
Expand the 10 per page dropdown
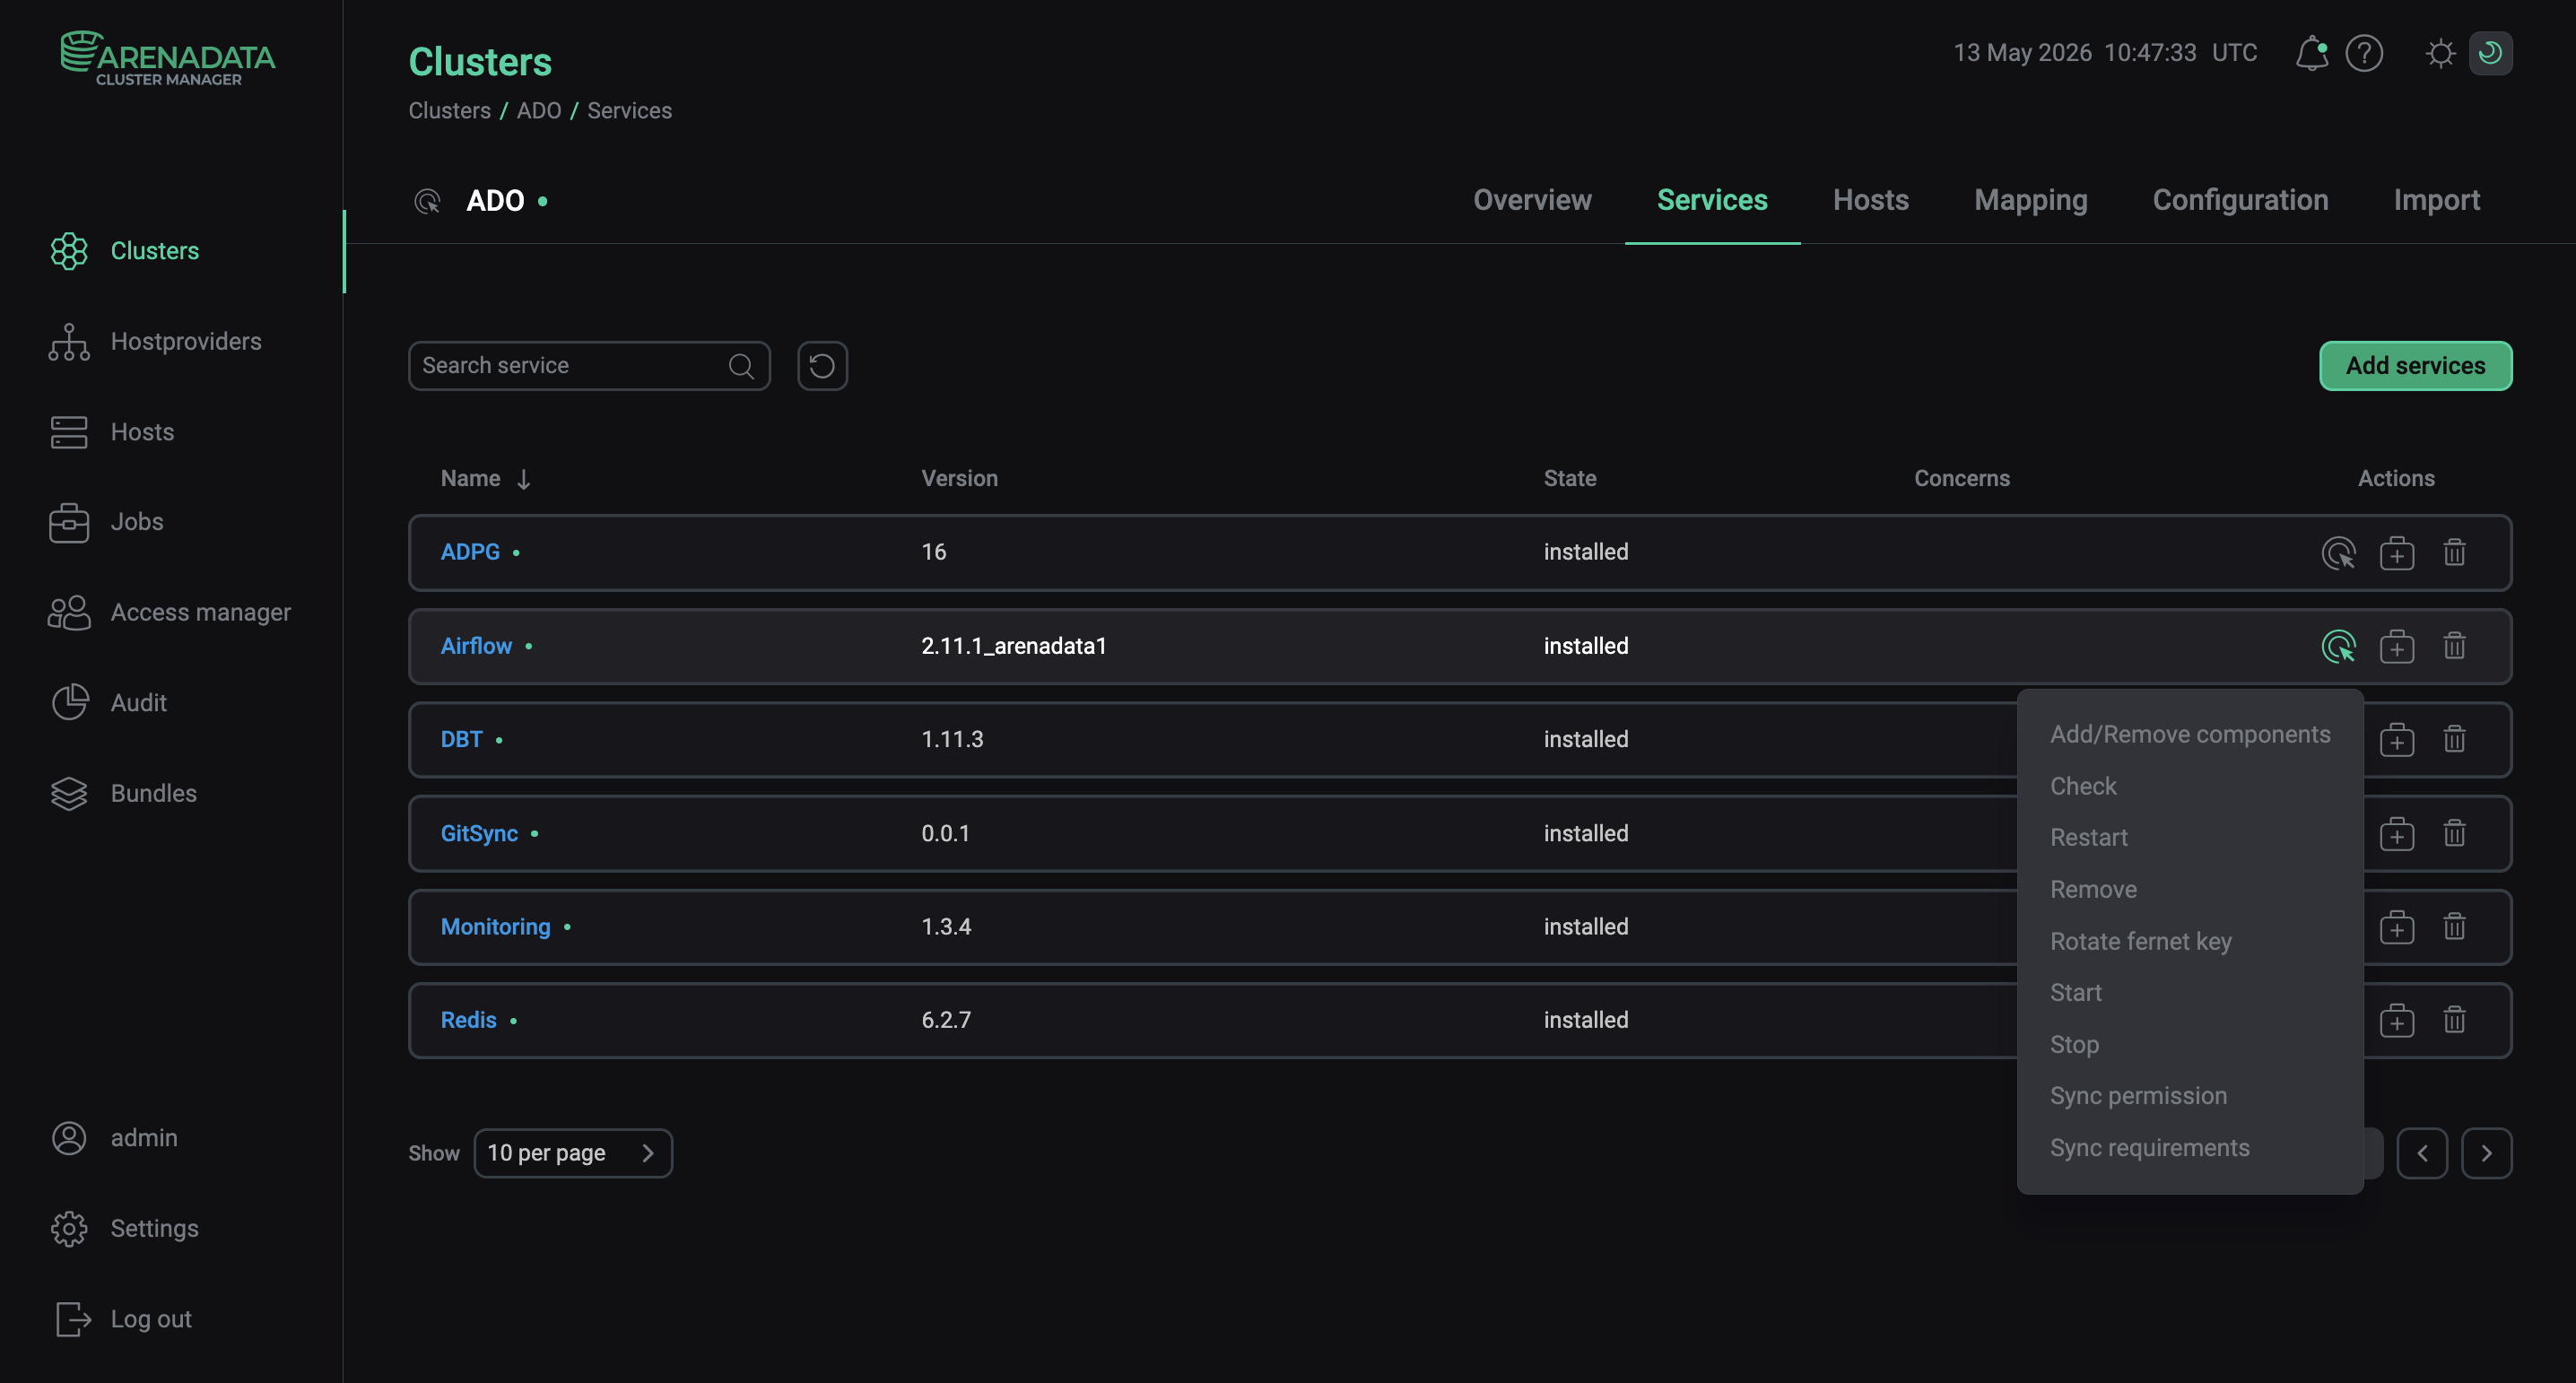pyautogui.click(x=573, y=1153)
